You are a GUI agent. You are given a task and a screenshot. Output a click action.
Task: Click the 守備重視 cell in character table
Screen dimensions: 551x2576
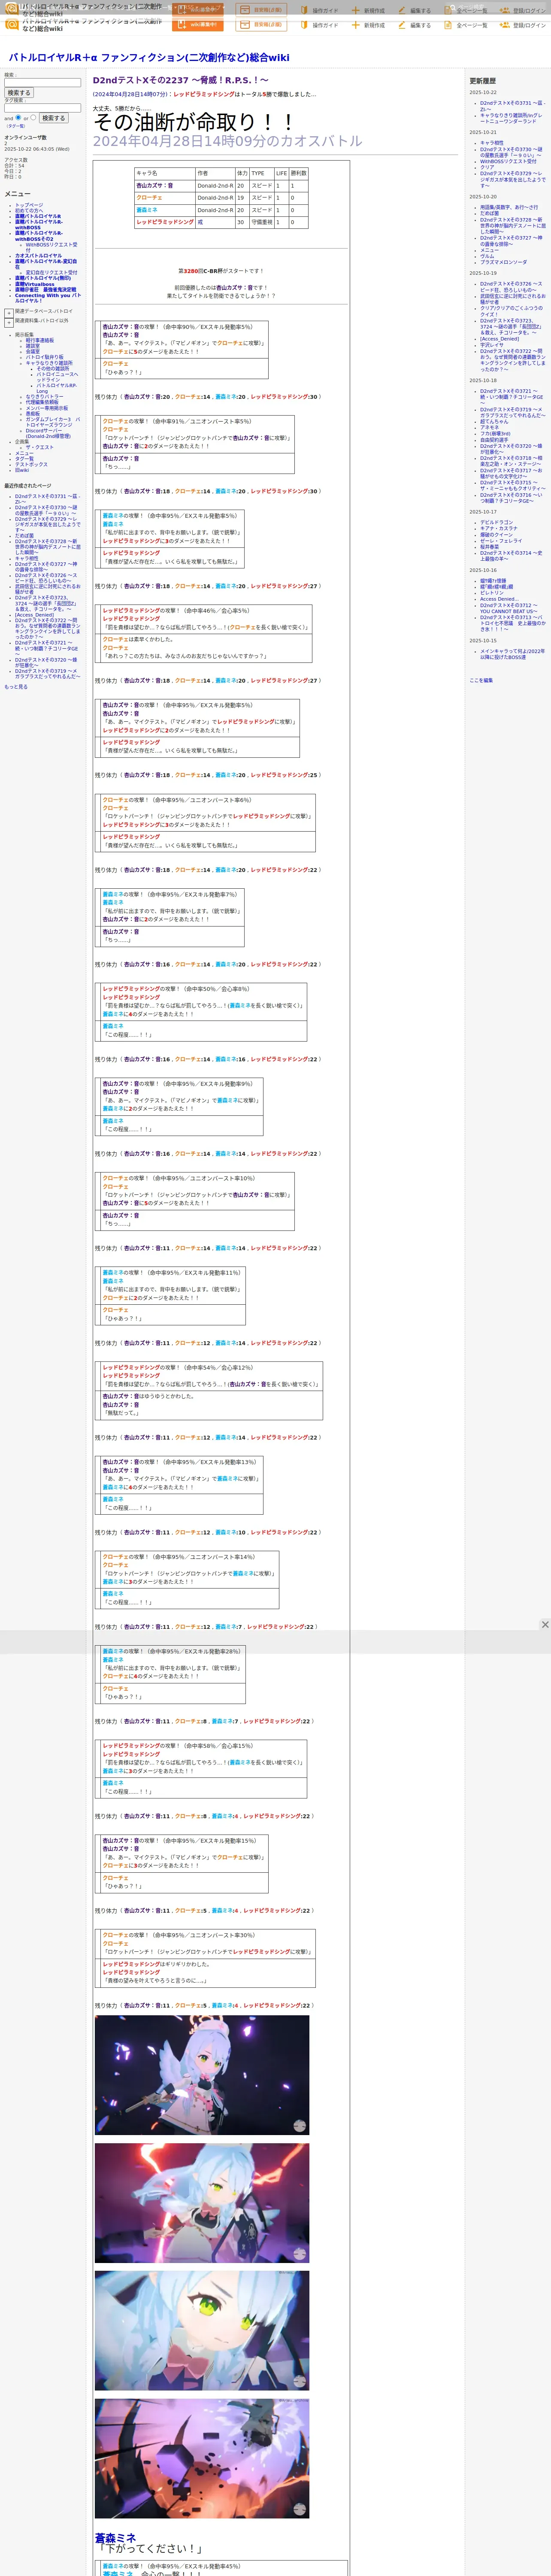[262, 222]
